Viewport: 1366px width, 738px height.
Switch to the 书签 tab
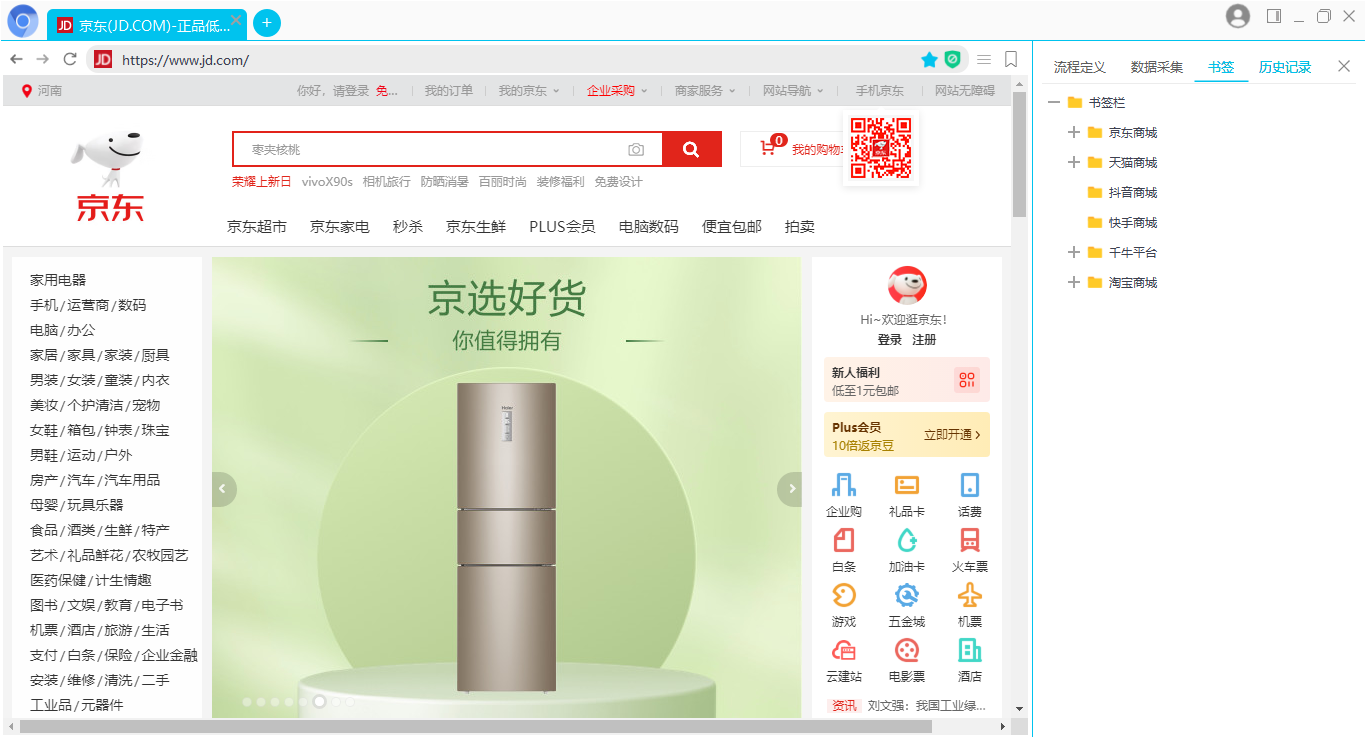pos(1221,67)
